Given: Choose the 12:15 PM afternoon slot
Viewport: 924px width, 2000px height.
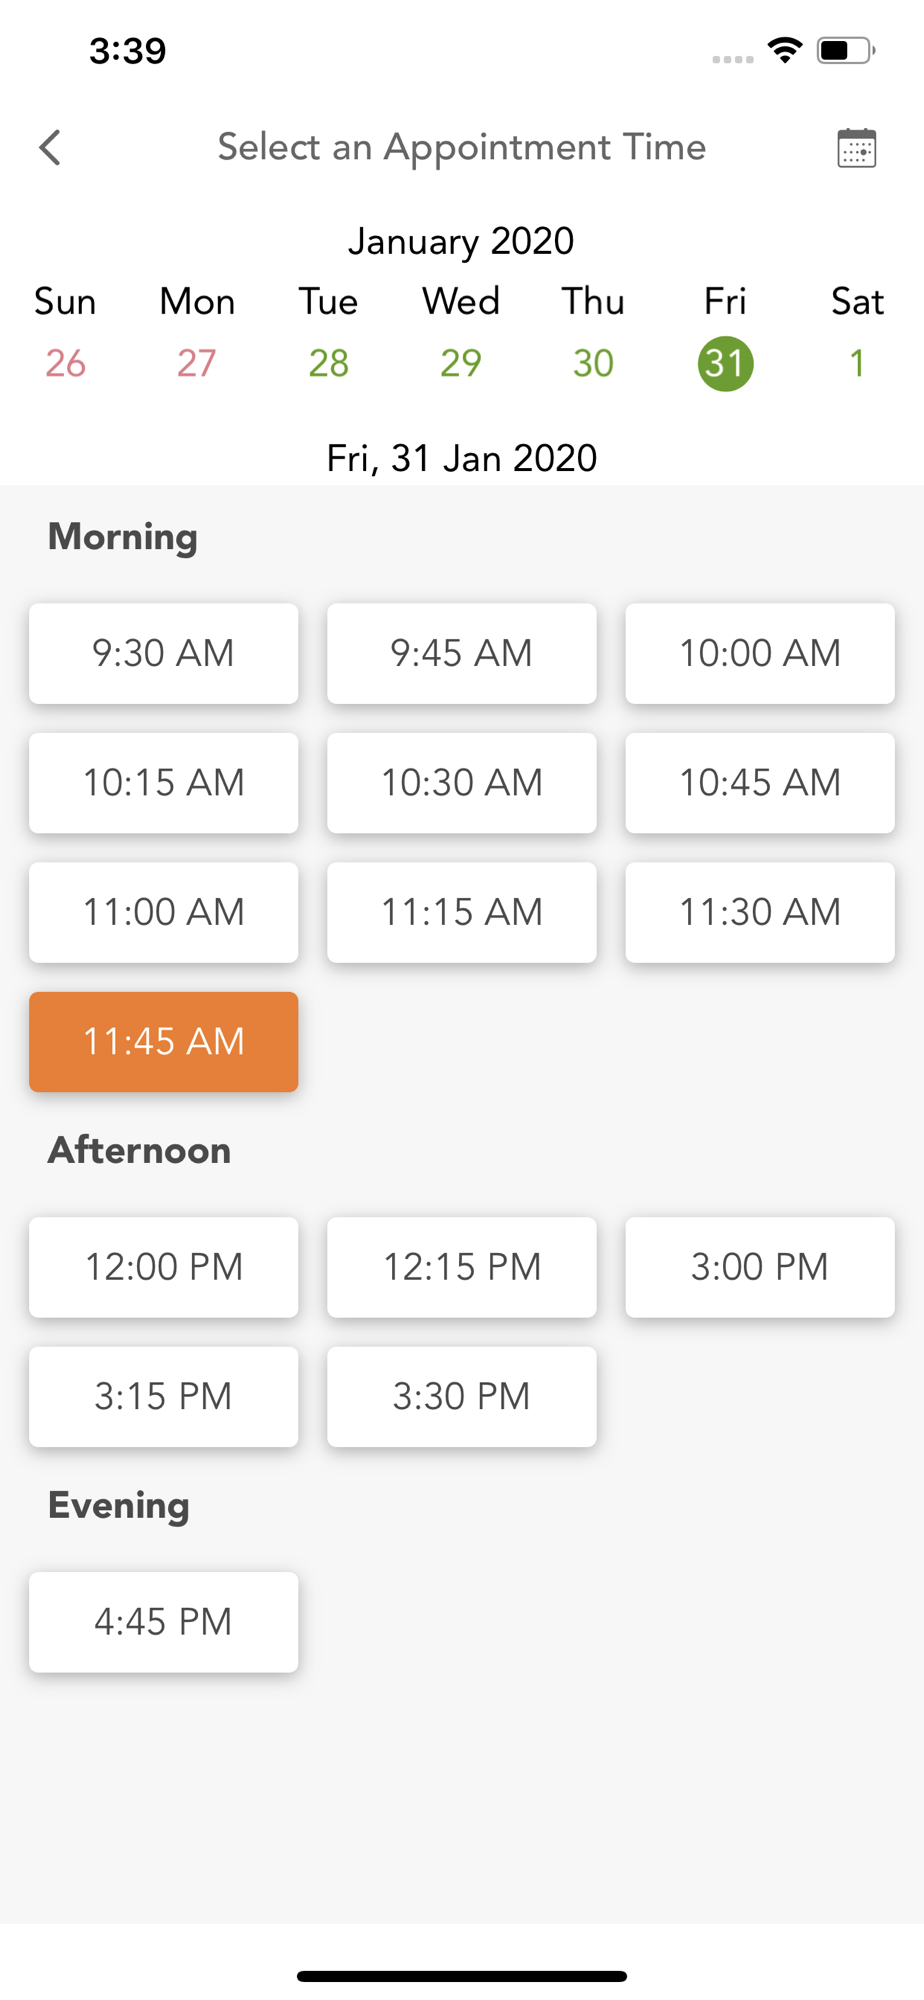Looking at the screenshot, I should pos(462,1267).
